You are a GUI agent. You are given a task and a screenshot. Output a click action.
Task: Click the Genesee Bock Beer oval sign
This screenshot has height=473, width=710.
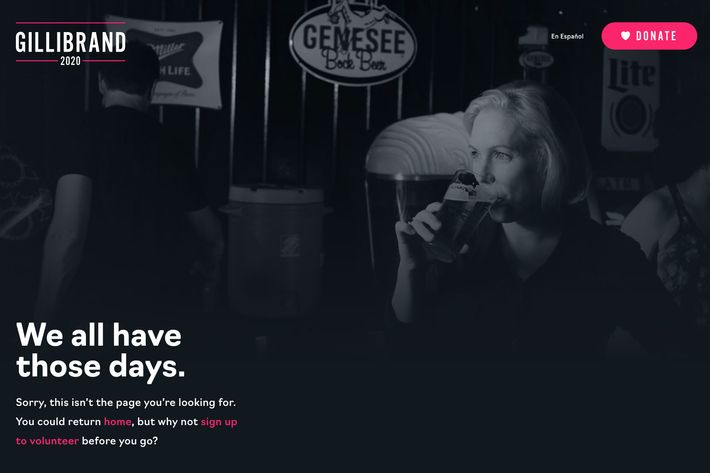pyautogui.click(x=353, y=43)
